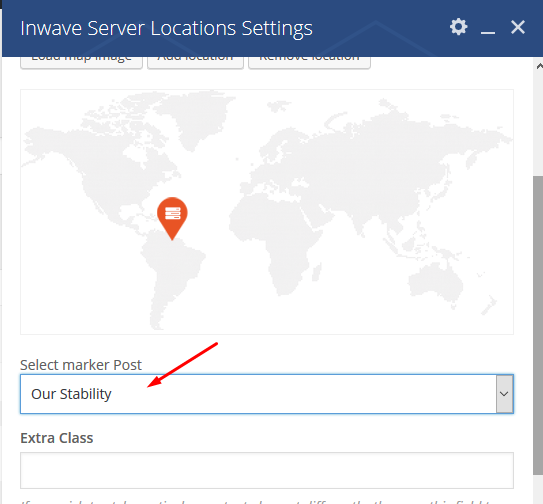
Task: Expand the chevron beside Our Stability
Action: coord(504,394)
